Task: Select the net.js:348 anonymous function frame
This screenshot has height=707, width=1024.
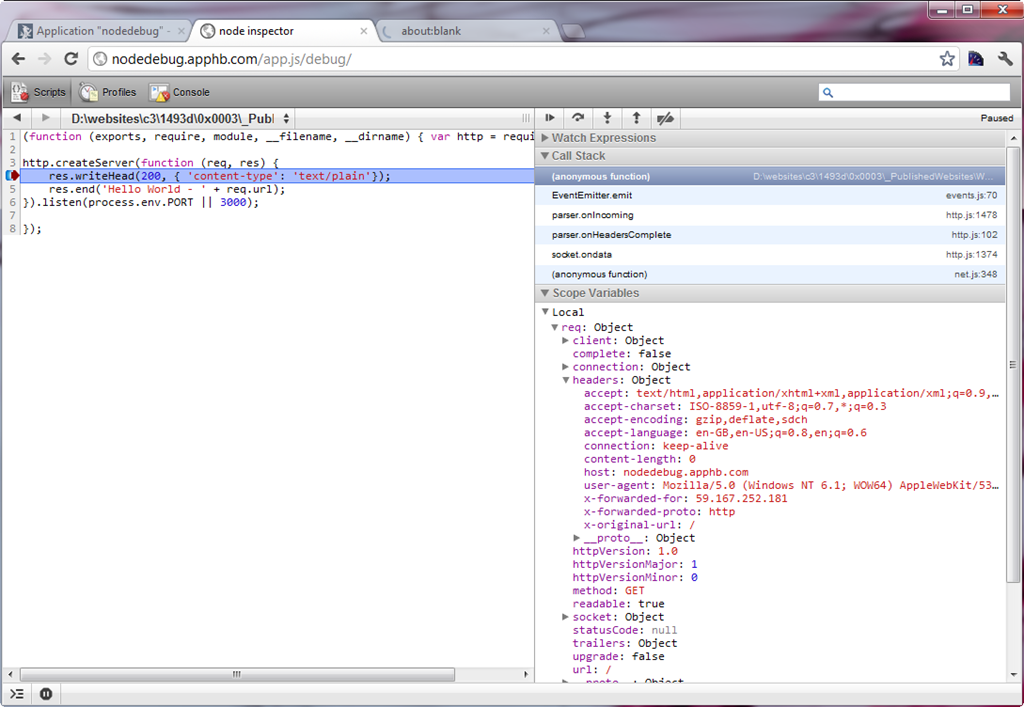Action: (769, 274)
